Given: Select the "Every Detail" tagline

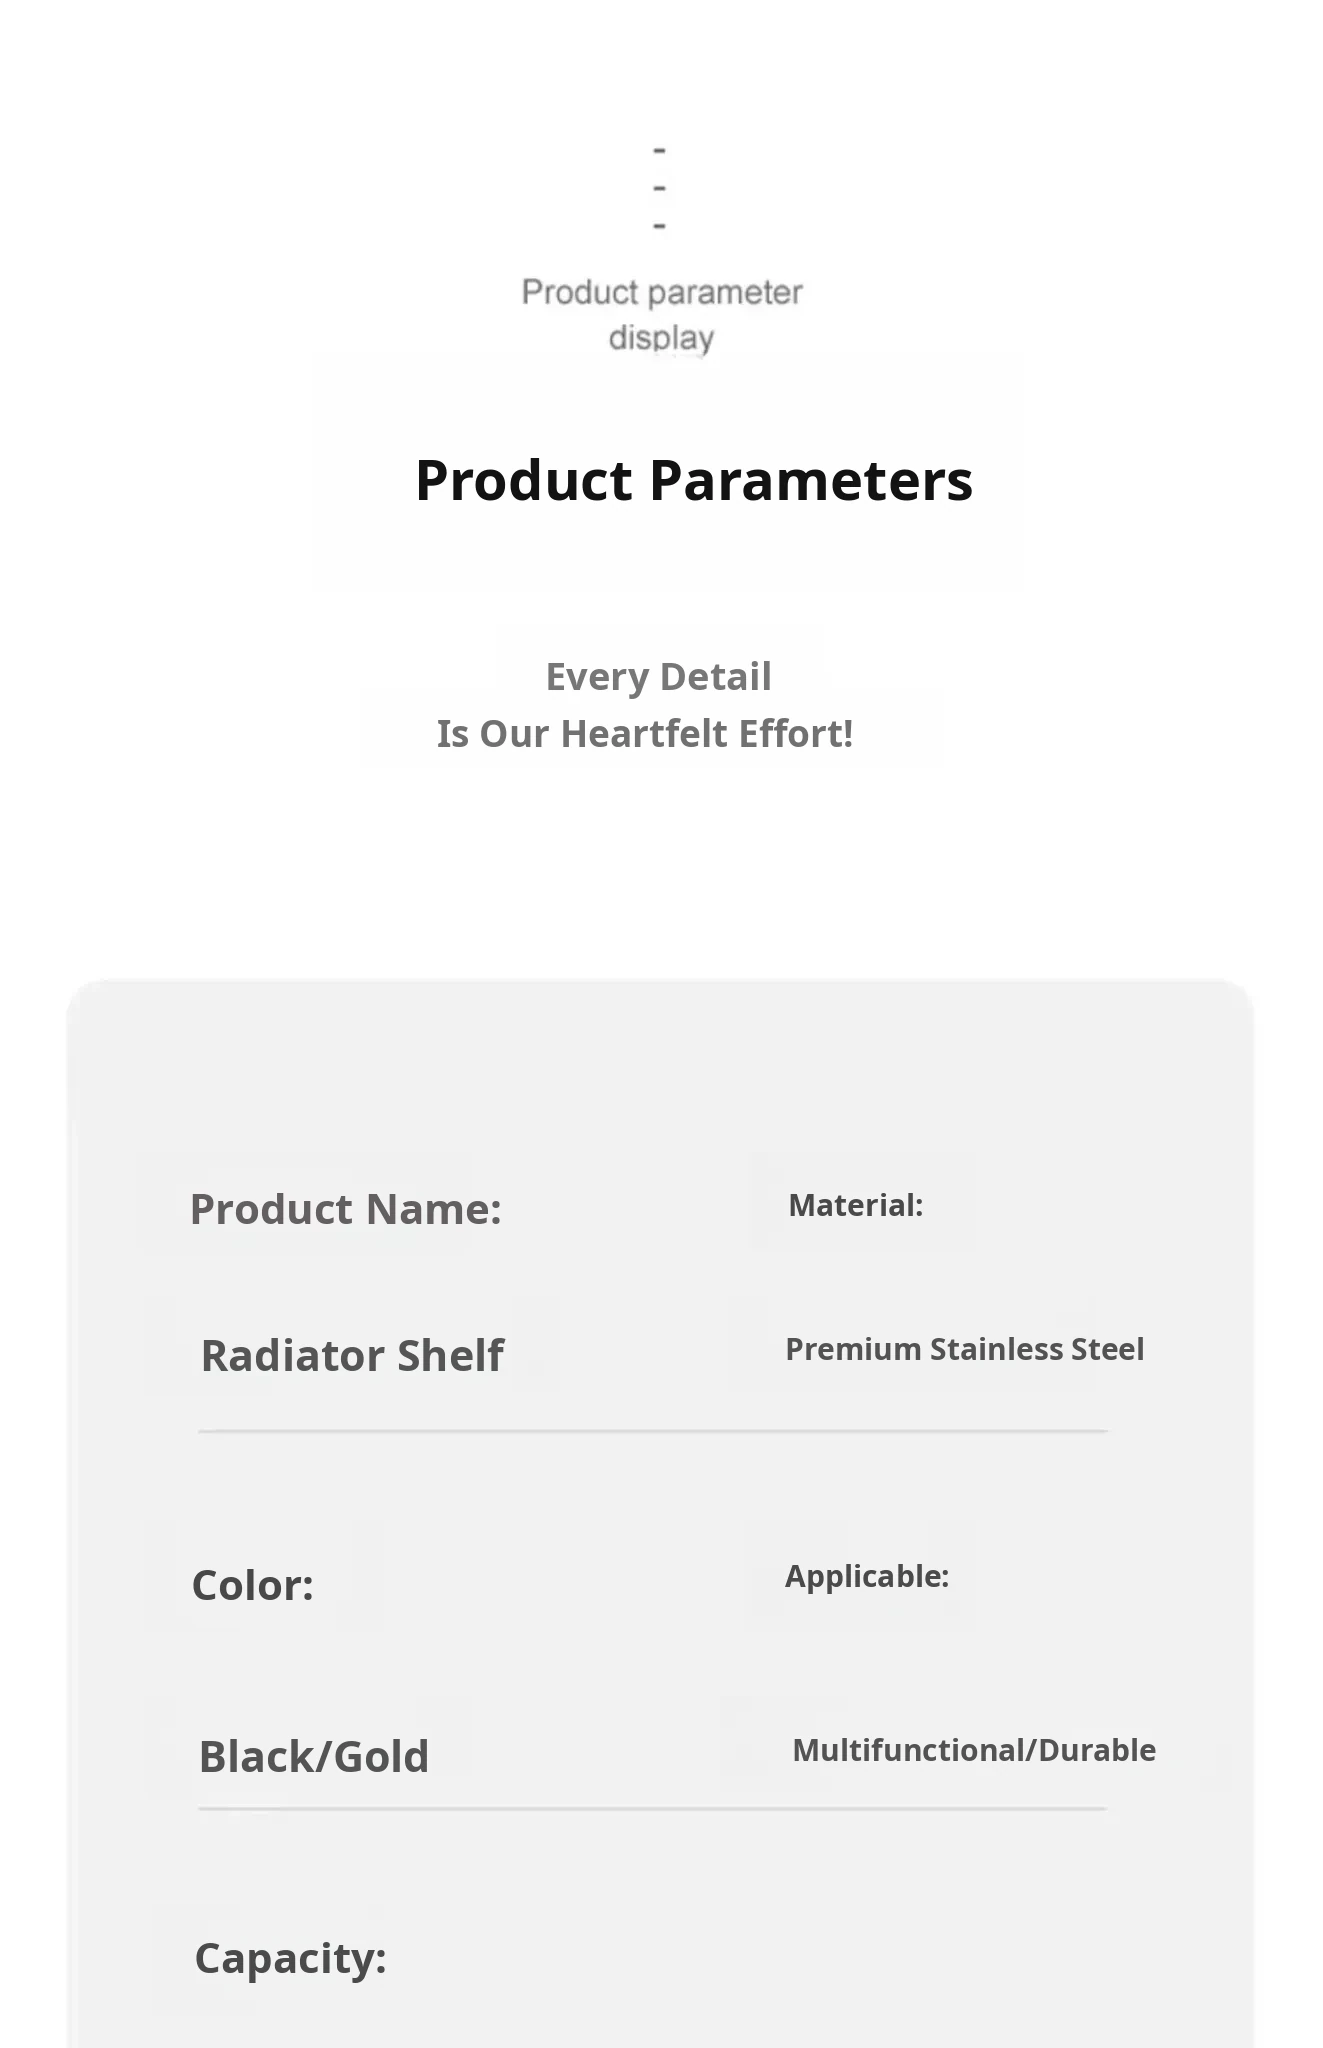Looking at the screenshot, I should tap(658, 677).
